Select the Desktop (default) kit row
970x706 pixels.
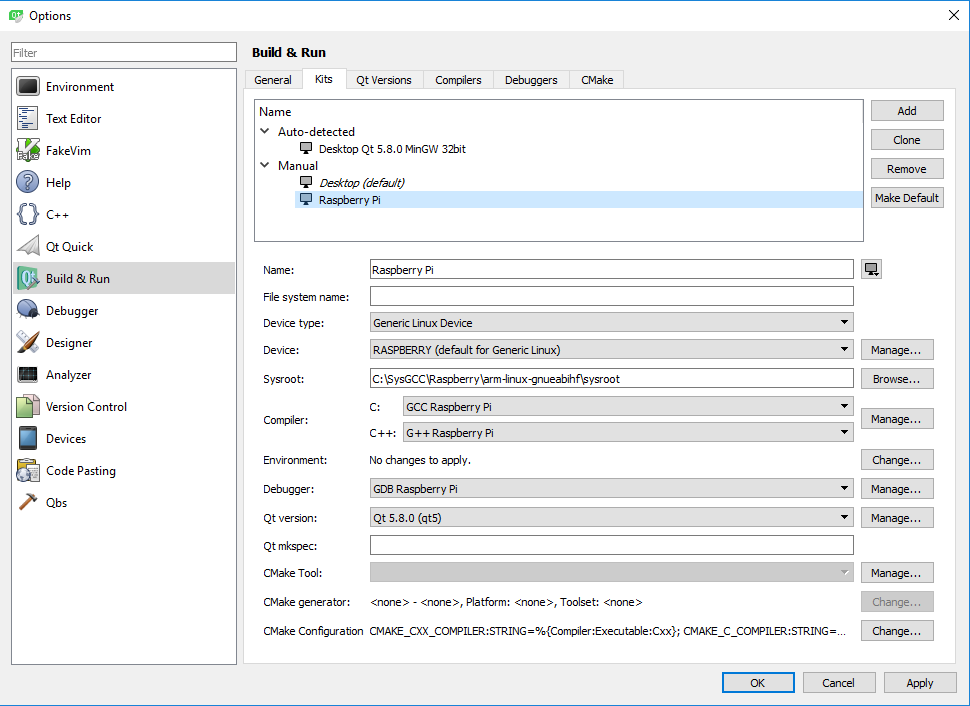[579, 183]
